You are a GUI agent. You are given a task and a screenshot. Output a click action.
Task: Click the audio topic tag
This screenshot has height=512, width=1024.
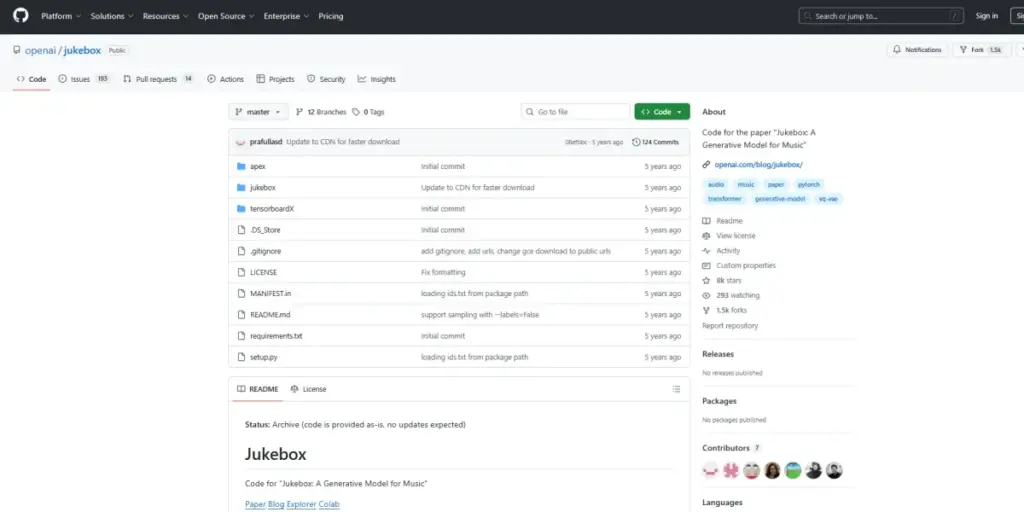coord(716,185)
